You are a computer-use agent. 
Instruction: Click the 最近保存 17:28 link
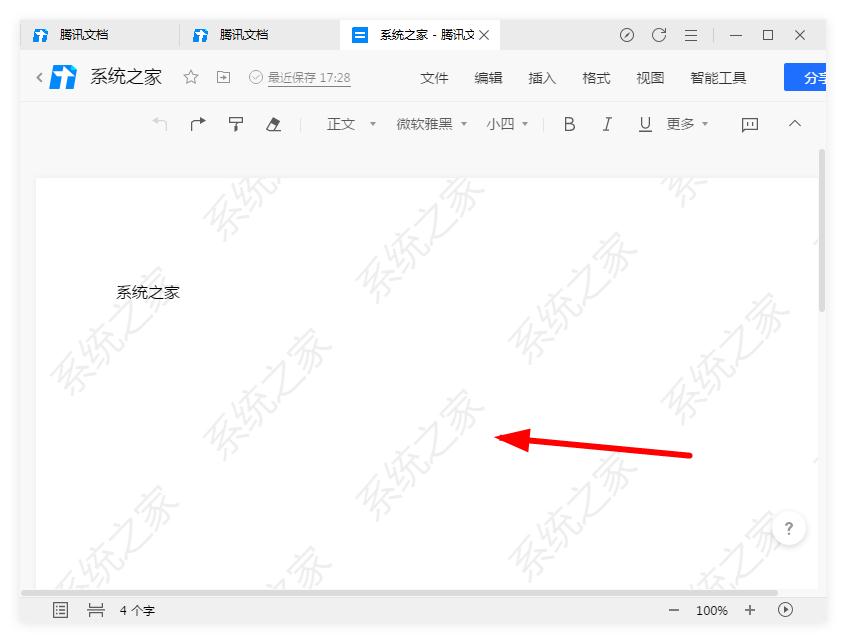309,78
